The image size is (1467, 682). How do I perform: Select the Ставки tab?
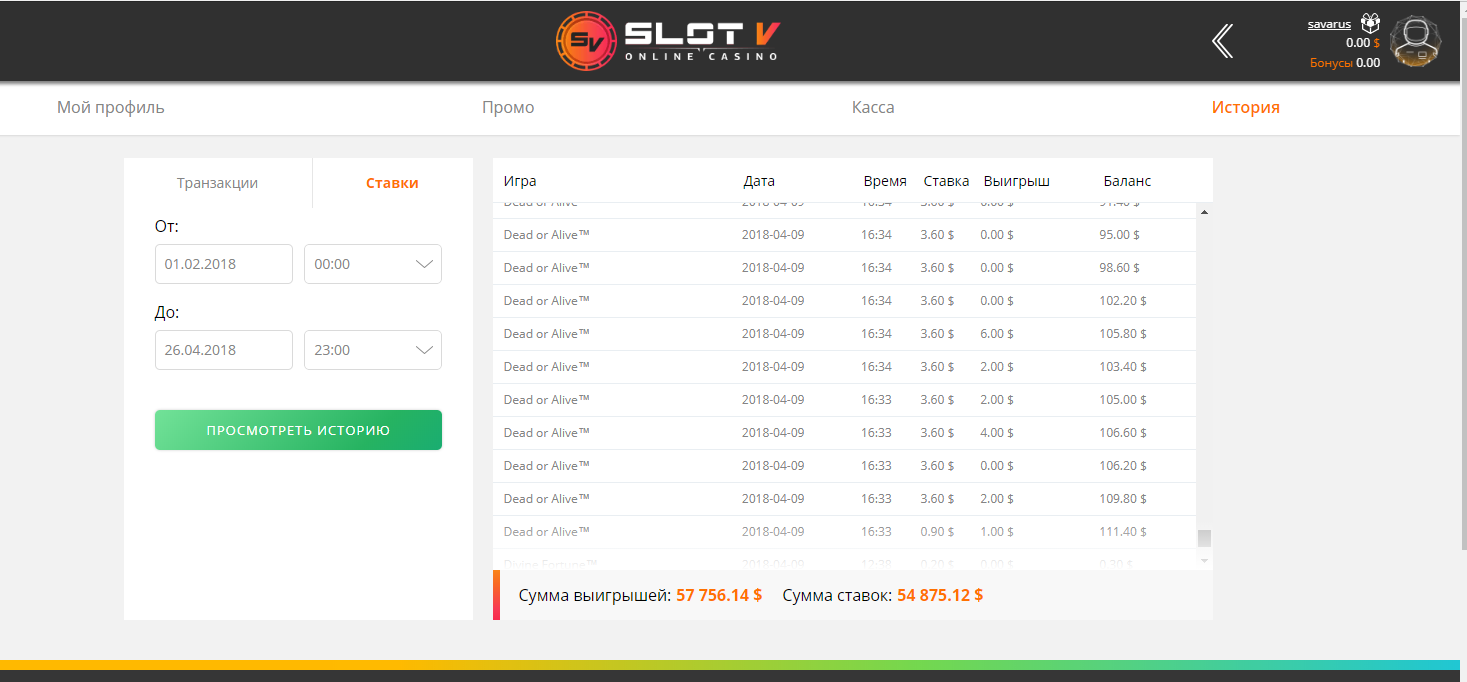point(392,183)
